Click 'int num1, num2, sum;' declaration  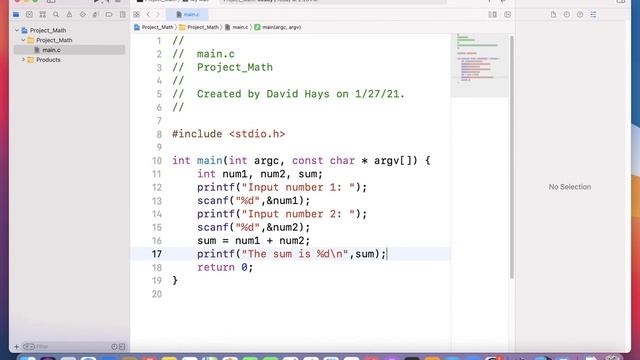tap(260, 174)
